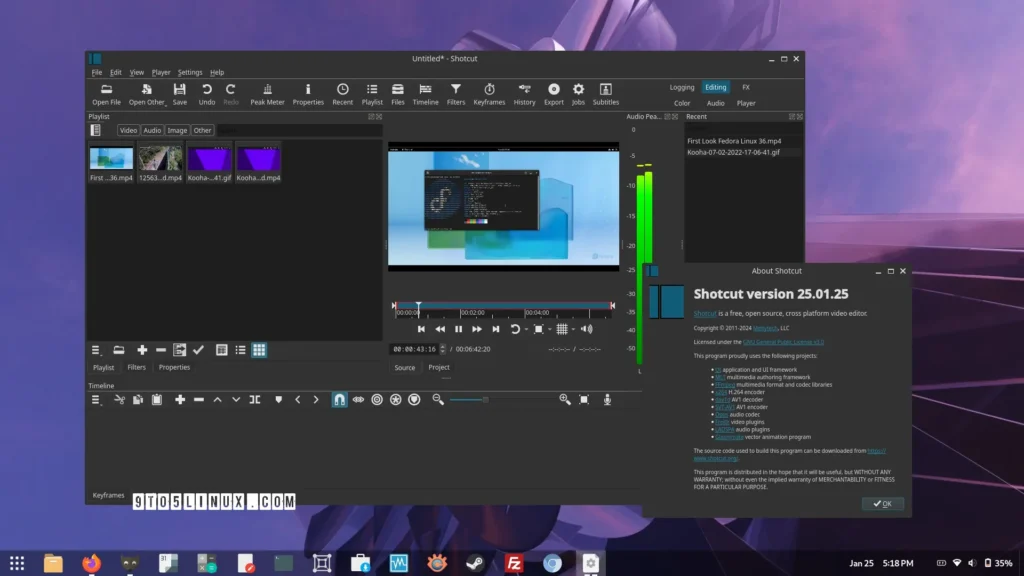The width and height of the screenshot is (1024, 576).
Task: Show the History panel
Action: click(524, 94)
